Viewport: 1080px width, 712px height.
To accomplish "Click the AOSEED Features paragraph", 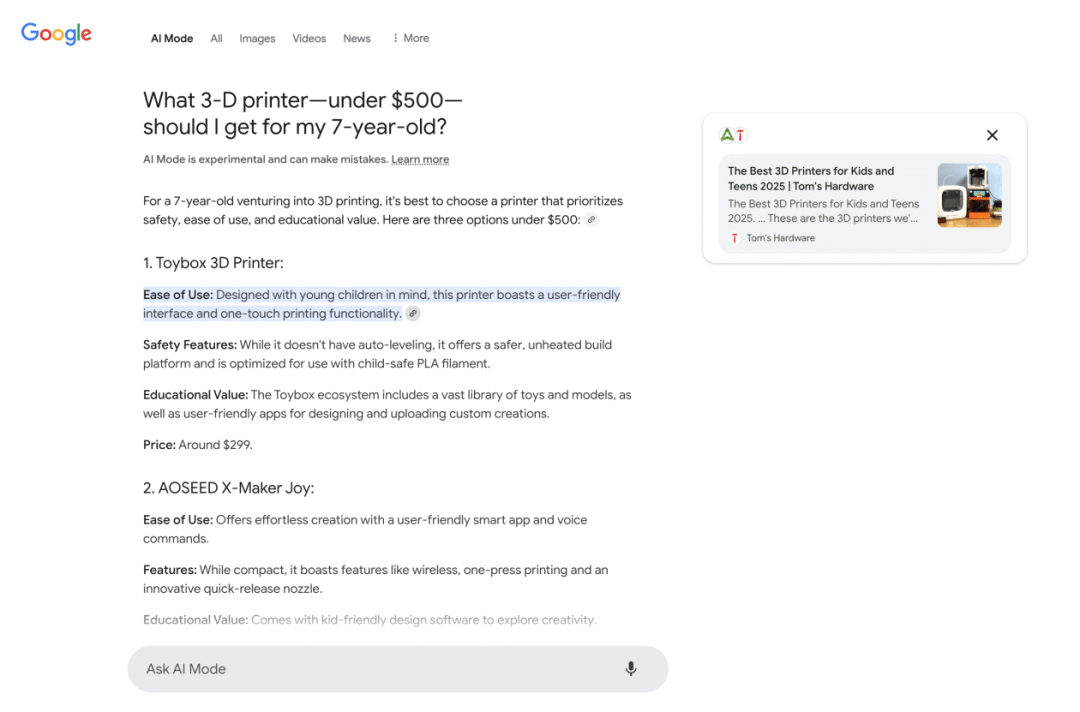I will click(375, 579).
